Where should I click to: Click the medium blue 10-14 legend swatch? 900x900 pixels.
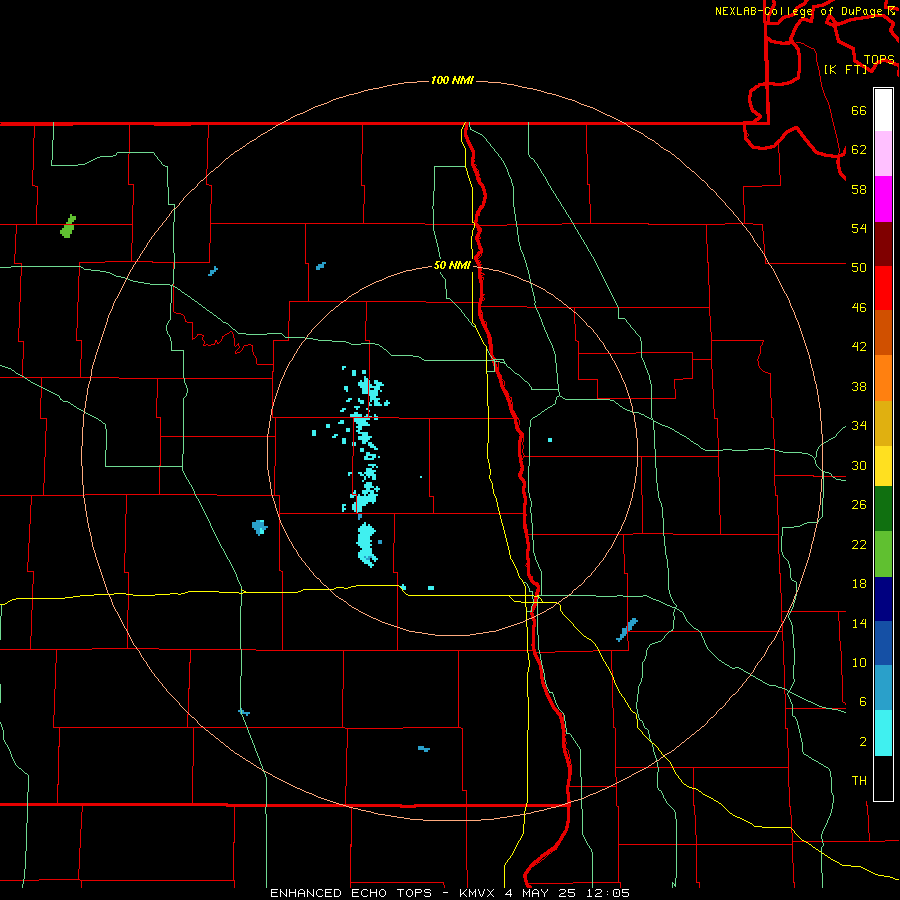[883, 643]
